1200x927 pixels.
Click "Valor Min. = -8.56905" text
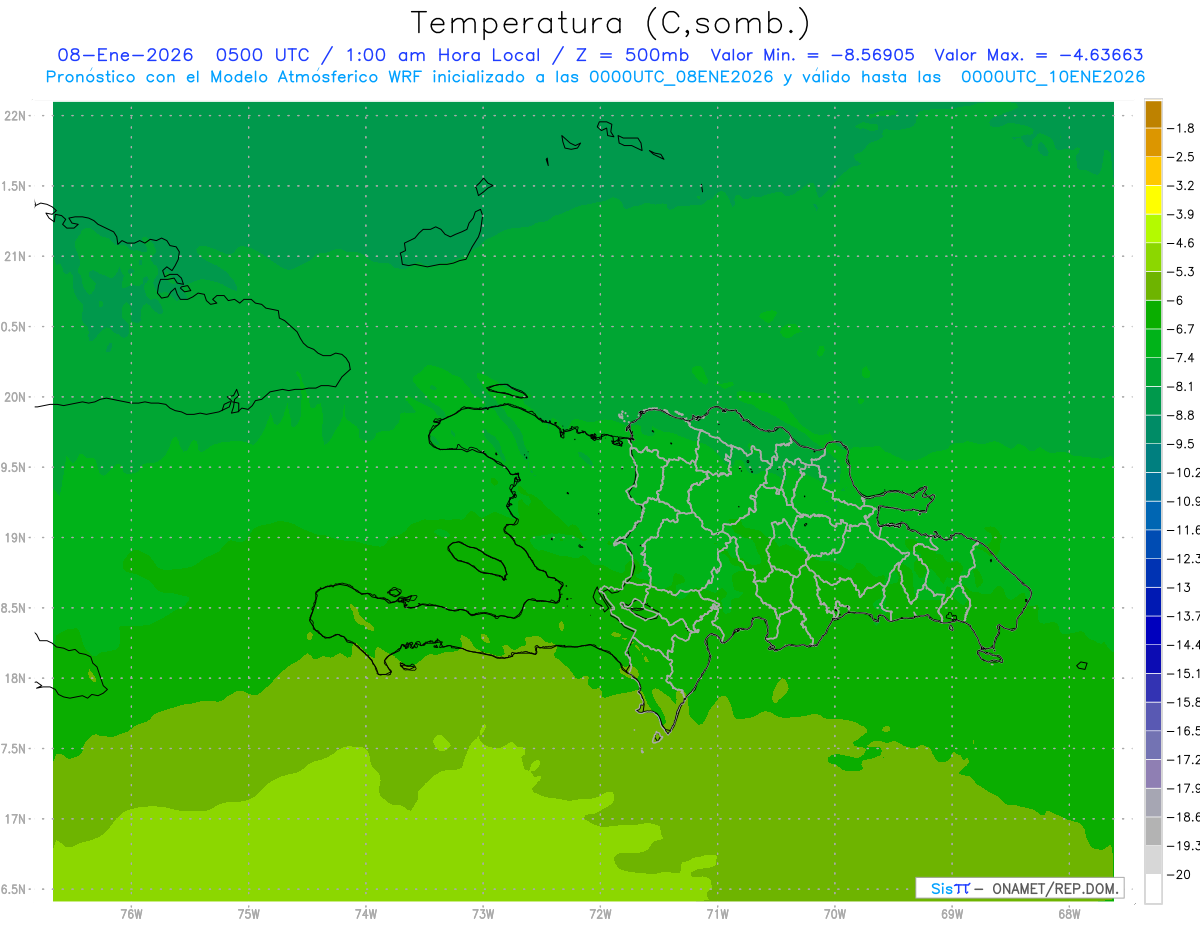click(x=813, y=55)
